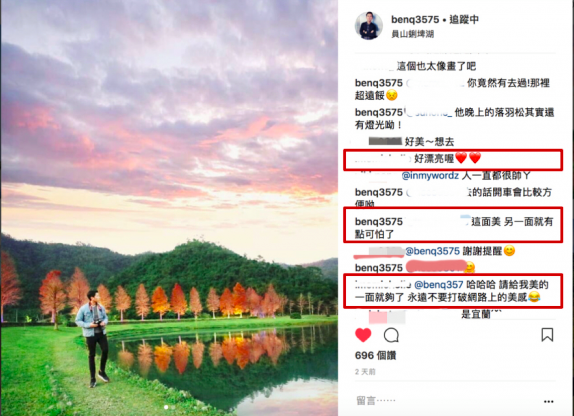574x416 pixels.
Task: Select the first carousel dot indicator
Action: (x=166, y=407)
